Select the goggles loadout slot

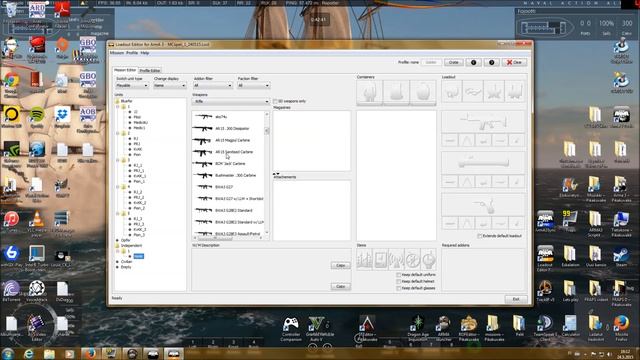[473, 91]
